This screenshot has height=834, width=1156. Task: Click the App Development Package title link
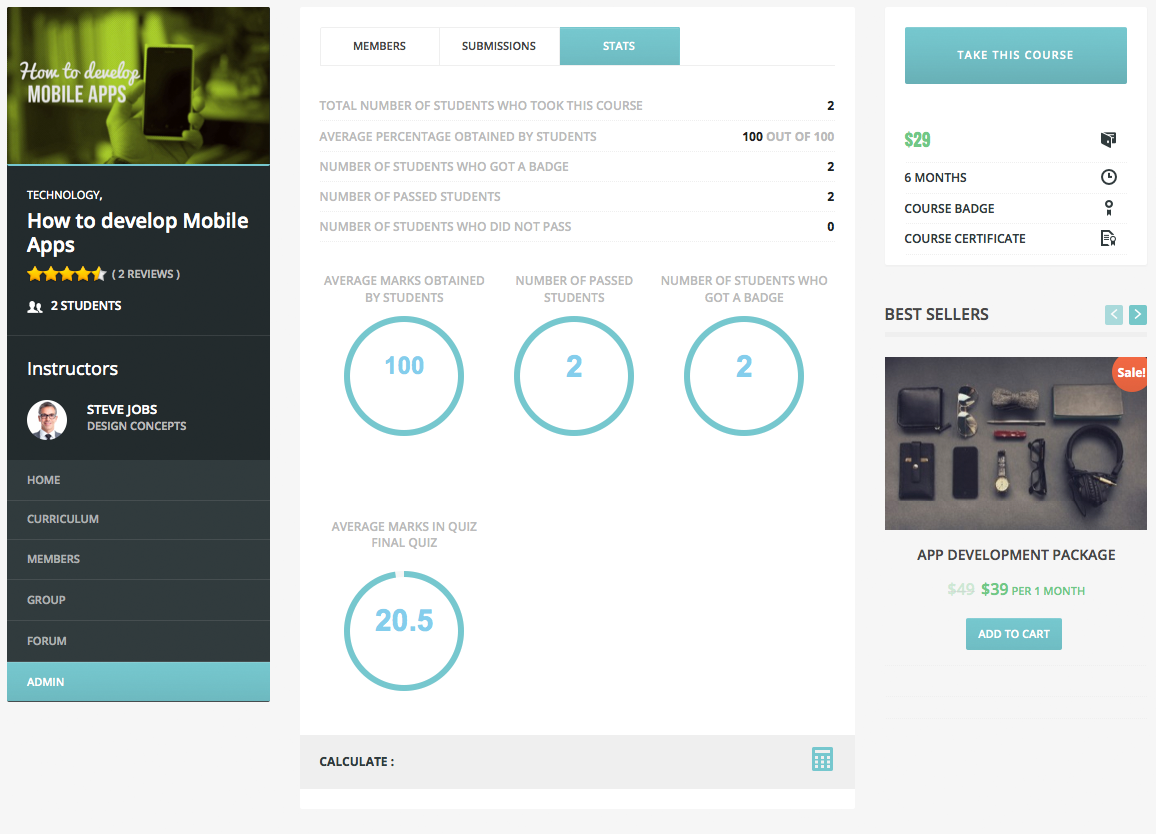coord(1016,555)
